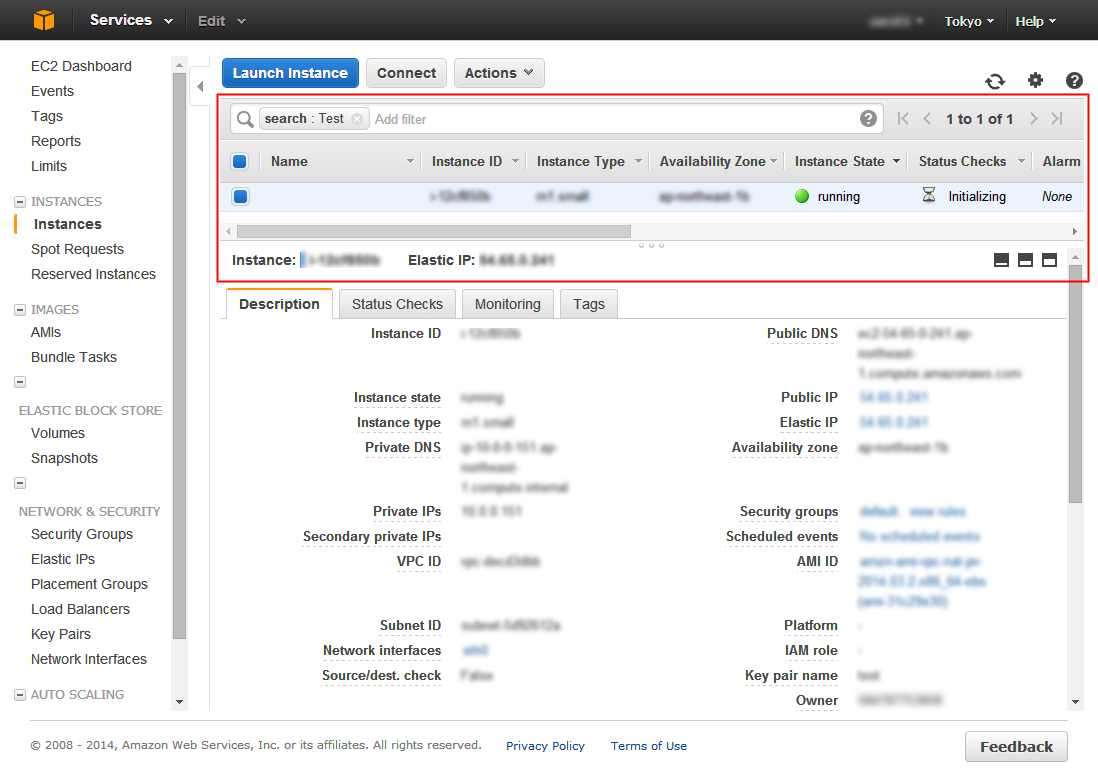Remove the 'search : Test' filter tag
The image size is (1098, 771).
tap(357, 119)
